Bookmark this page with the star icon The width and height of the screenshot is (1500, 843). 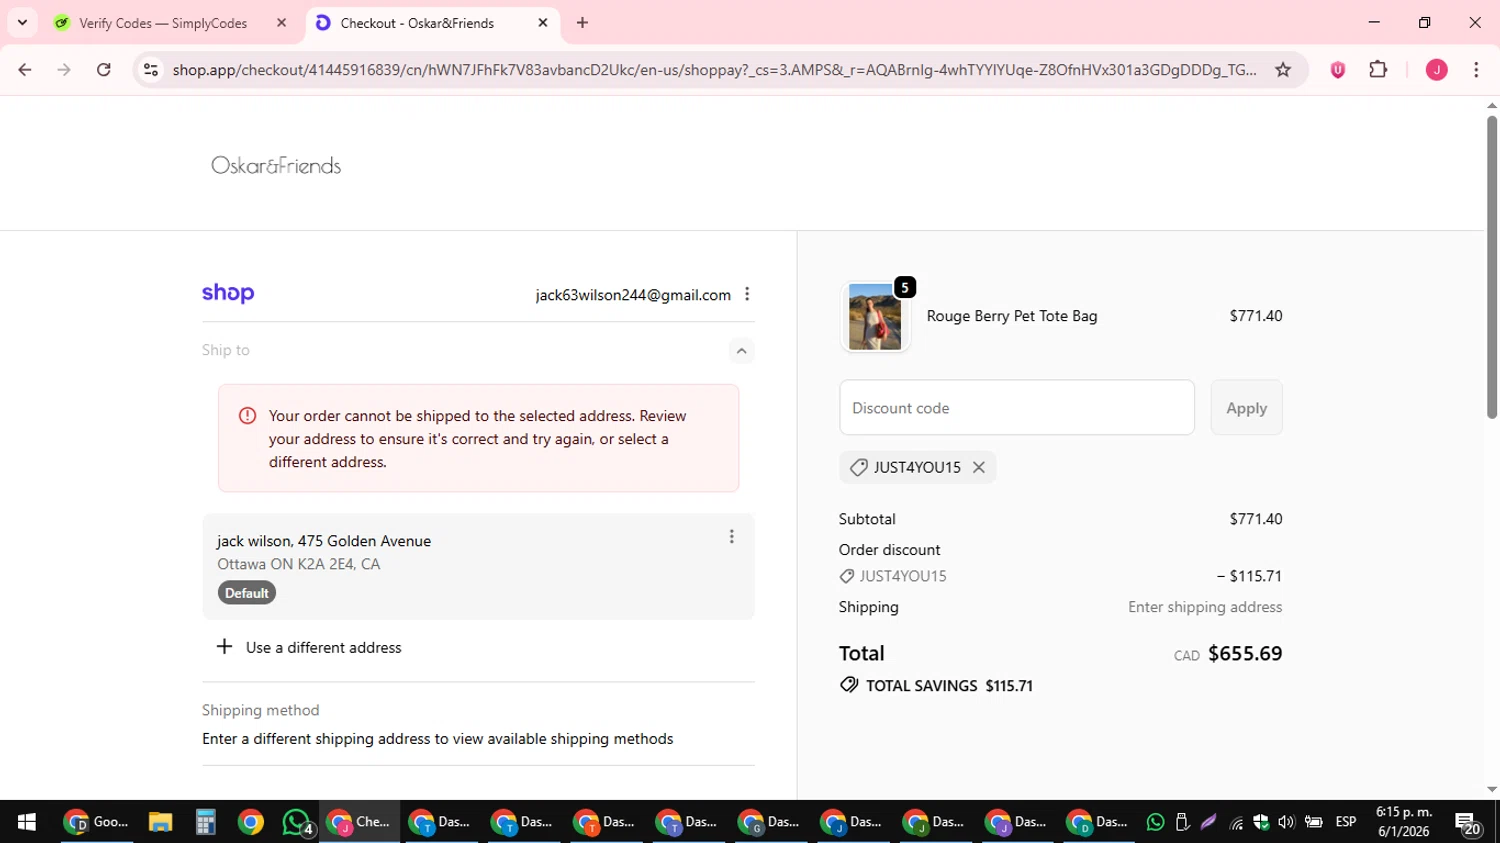1283,69
